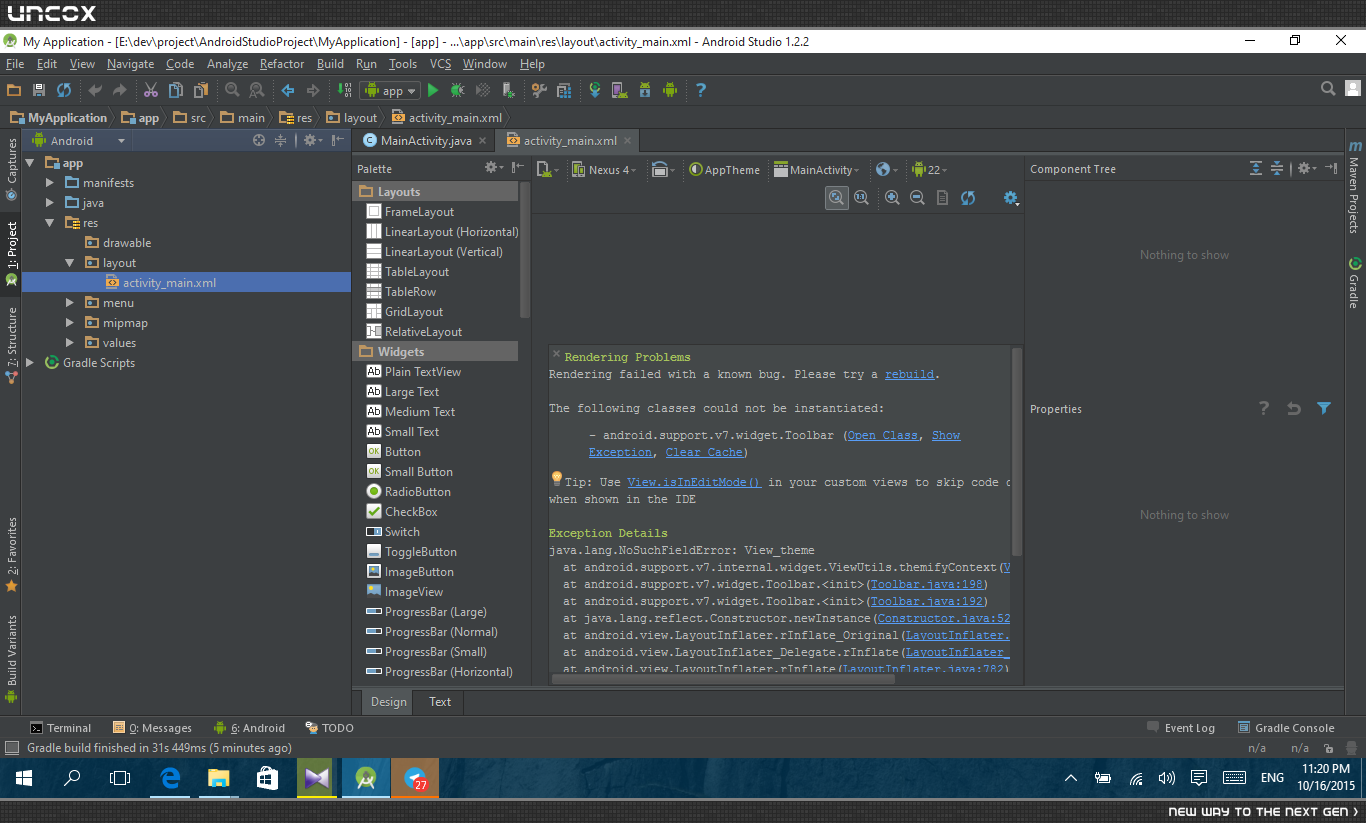Open the AppTheme theme selector
The height and width of the screenshot is (823, 1366).
coord(724,169)
